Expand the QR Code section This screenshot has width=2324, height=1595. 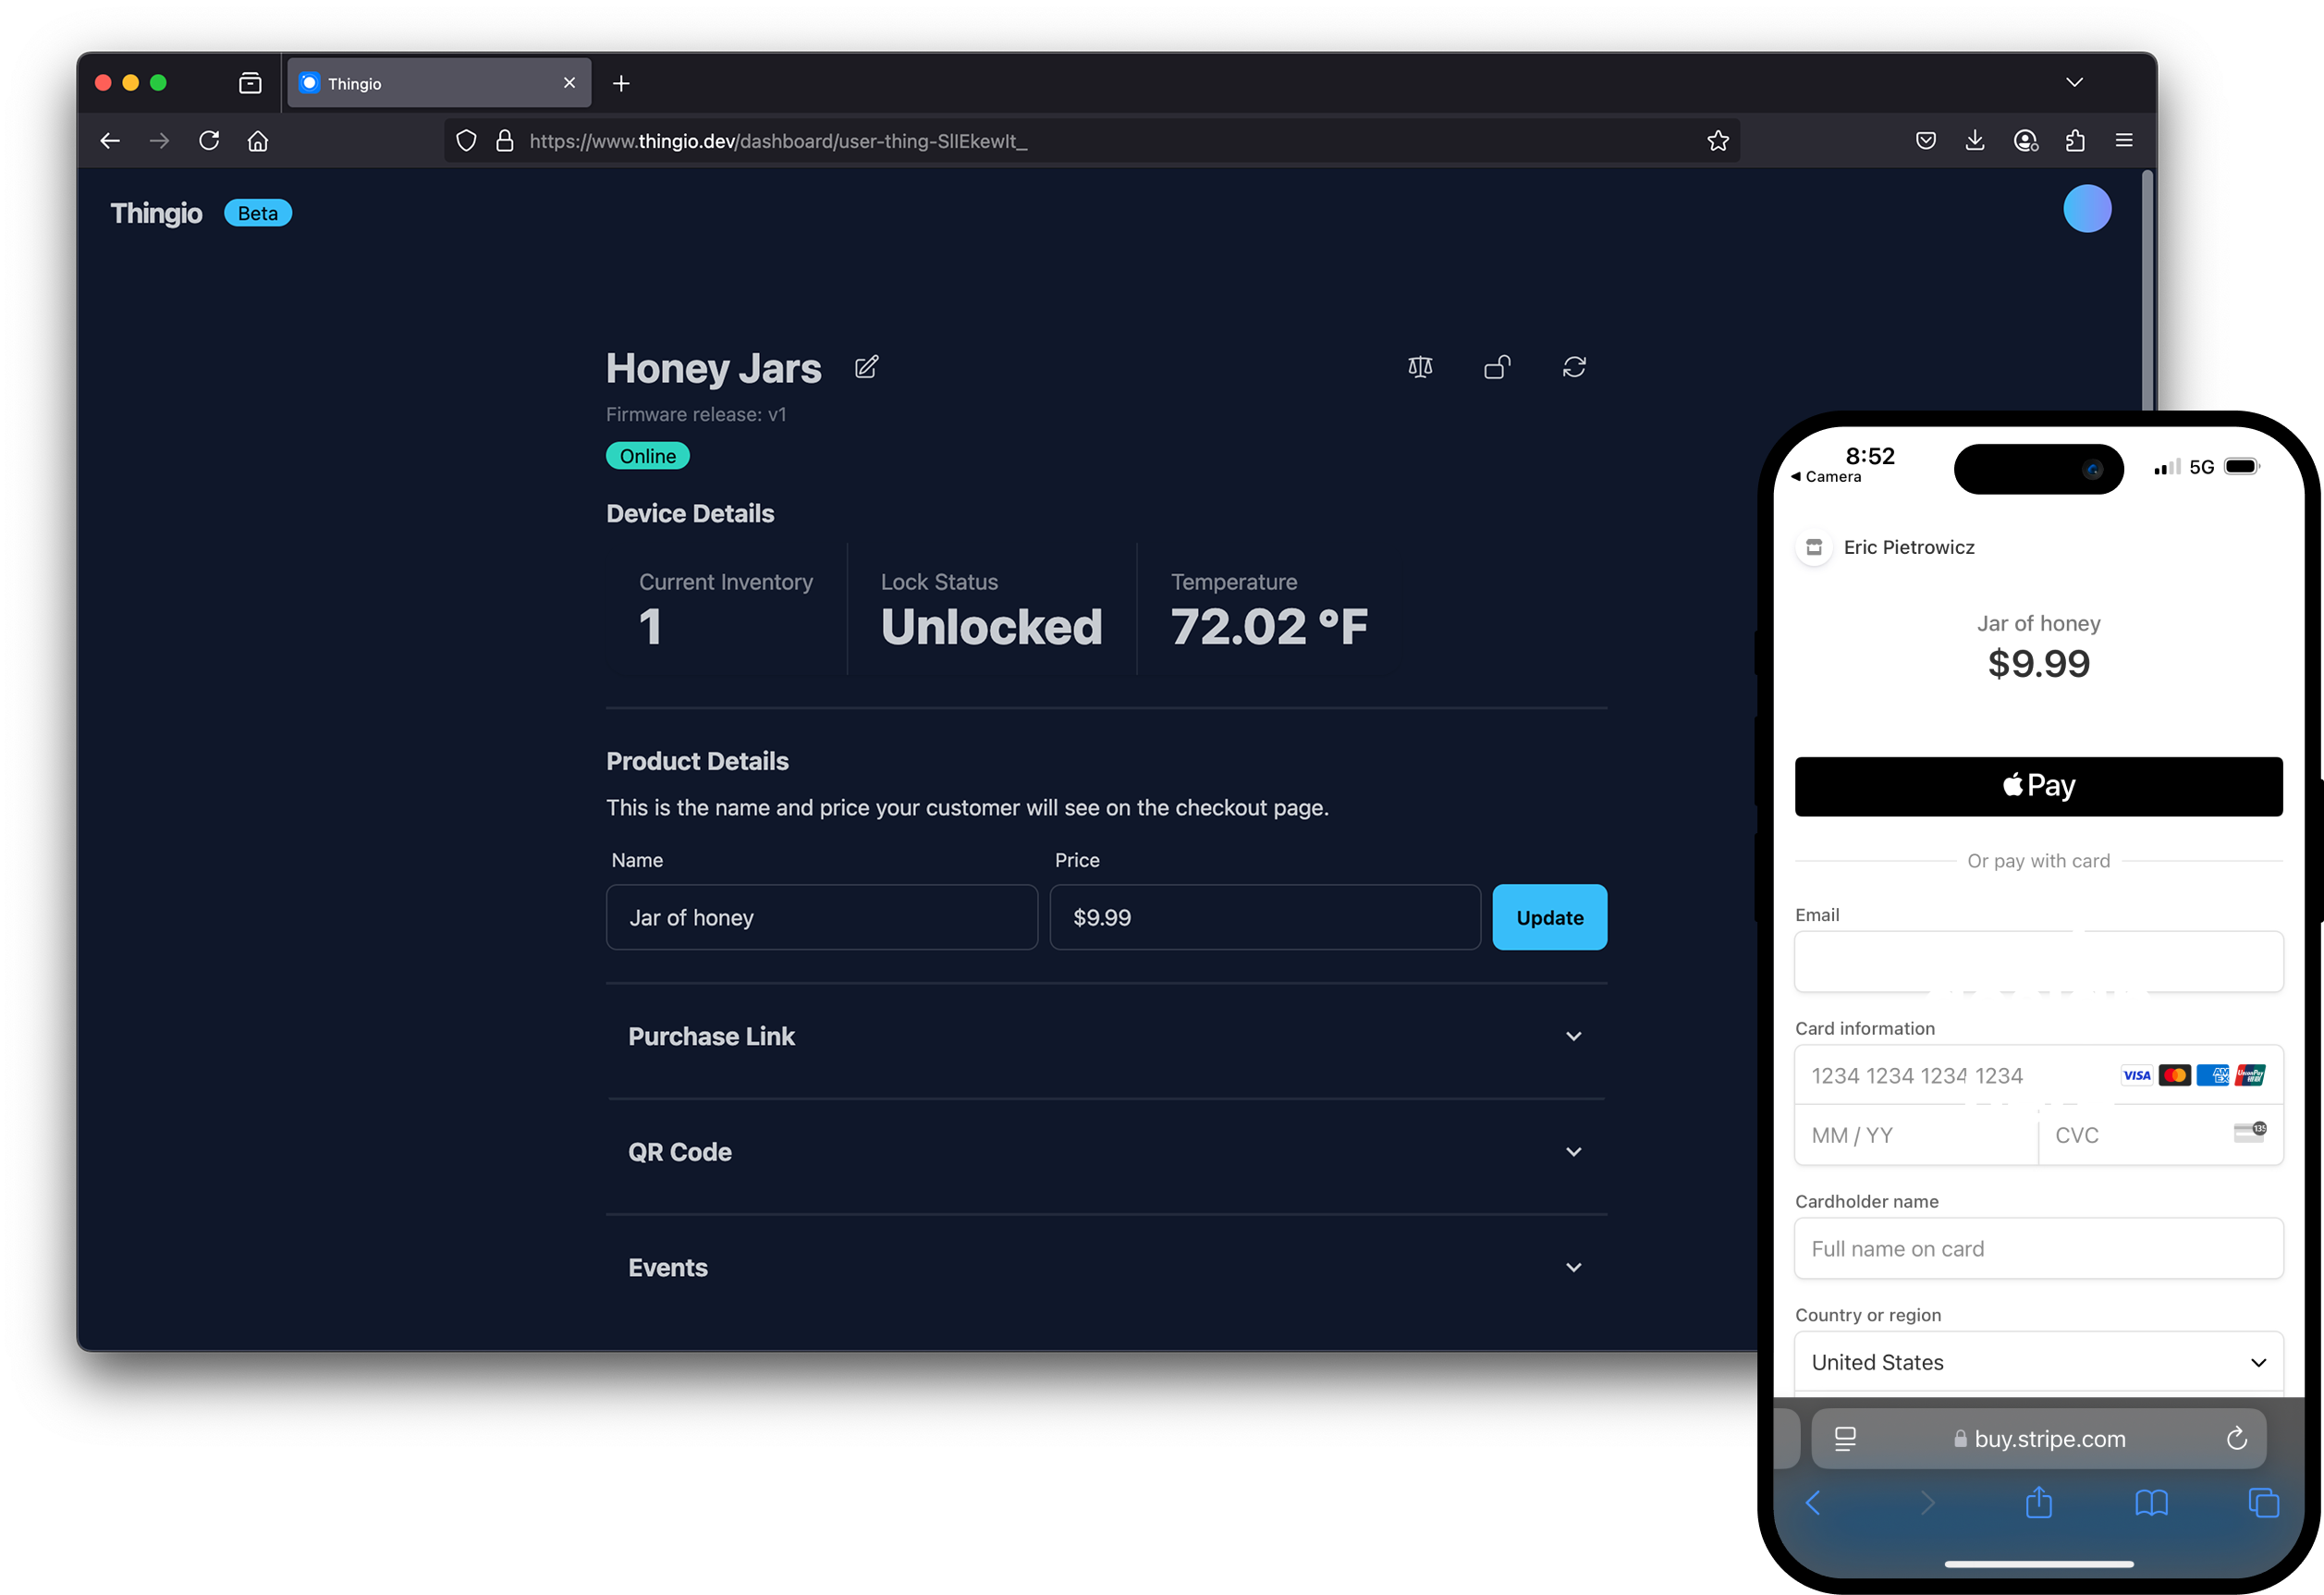pos(1106,1152)
